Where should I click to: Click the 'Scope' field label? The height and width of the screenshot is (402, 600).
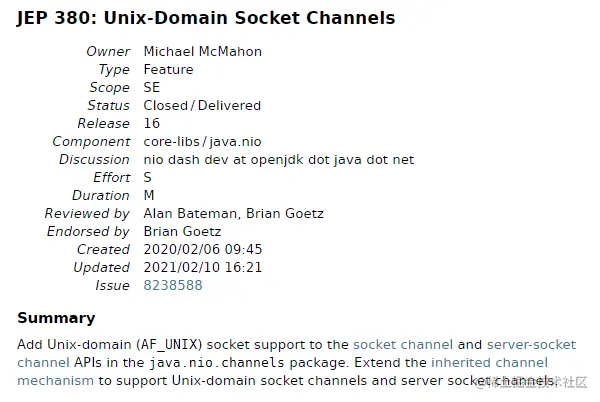click(110, 88)
